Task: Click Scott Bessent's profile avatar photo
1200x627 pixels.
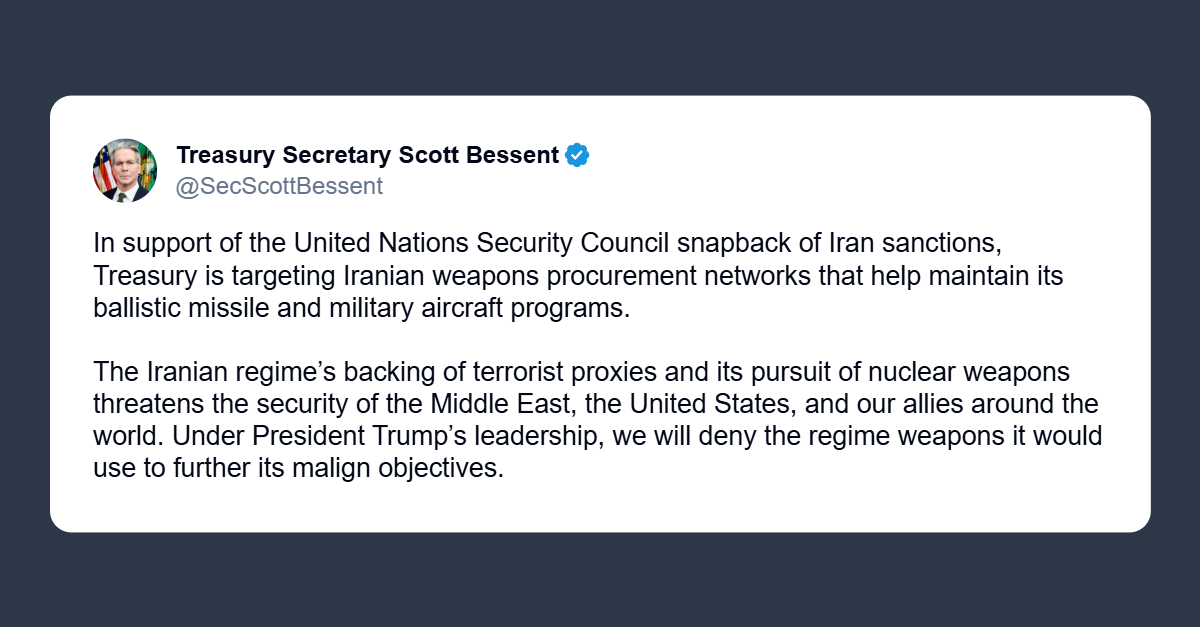Action: (125, 170)
